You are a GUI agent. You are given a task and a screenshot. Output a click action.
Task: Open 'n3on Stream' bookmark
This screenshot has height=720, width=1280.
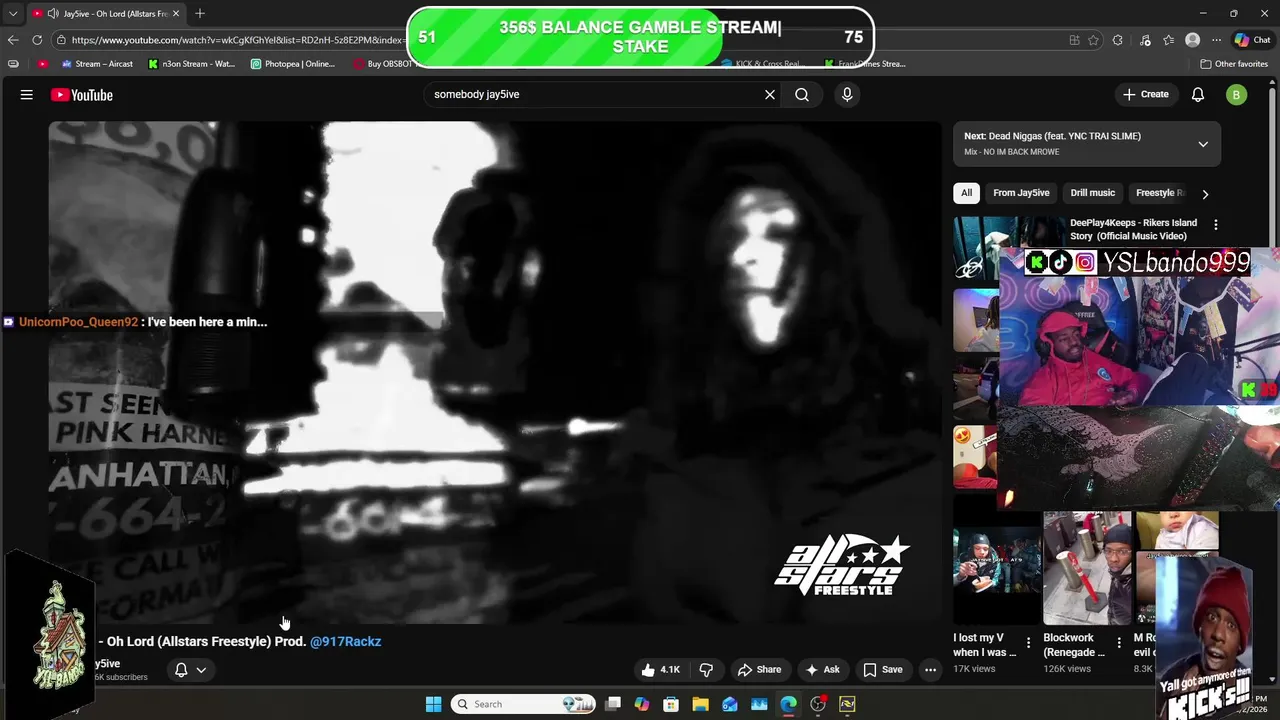(191, 64)
